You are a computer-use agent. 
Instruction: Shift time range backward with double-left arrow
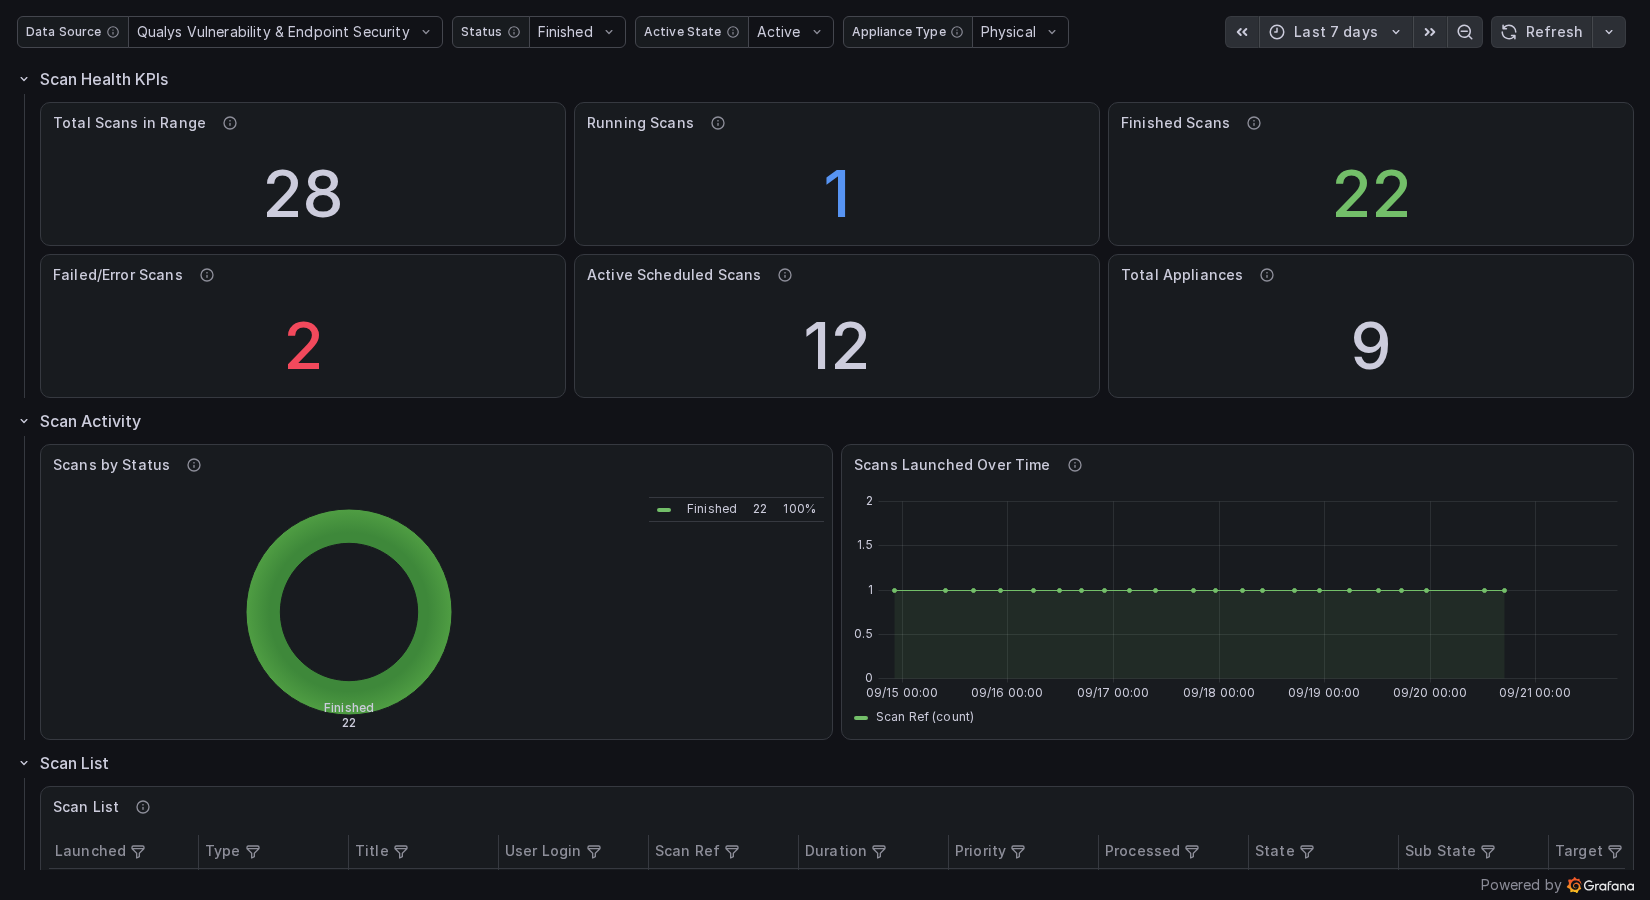tap(1242, 32)
